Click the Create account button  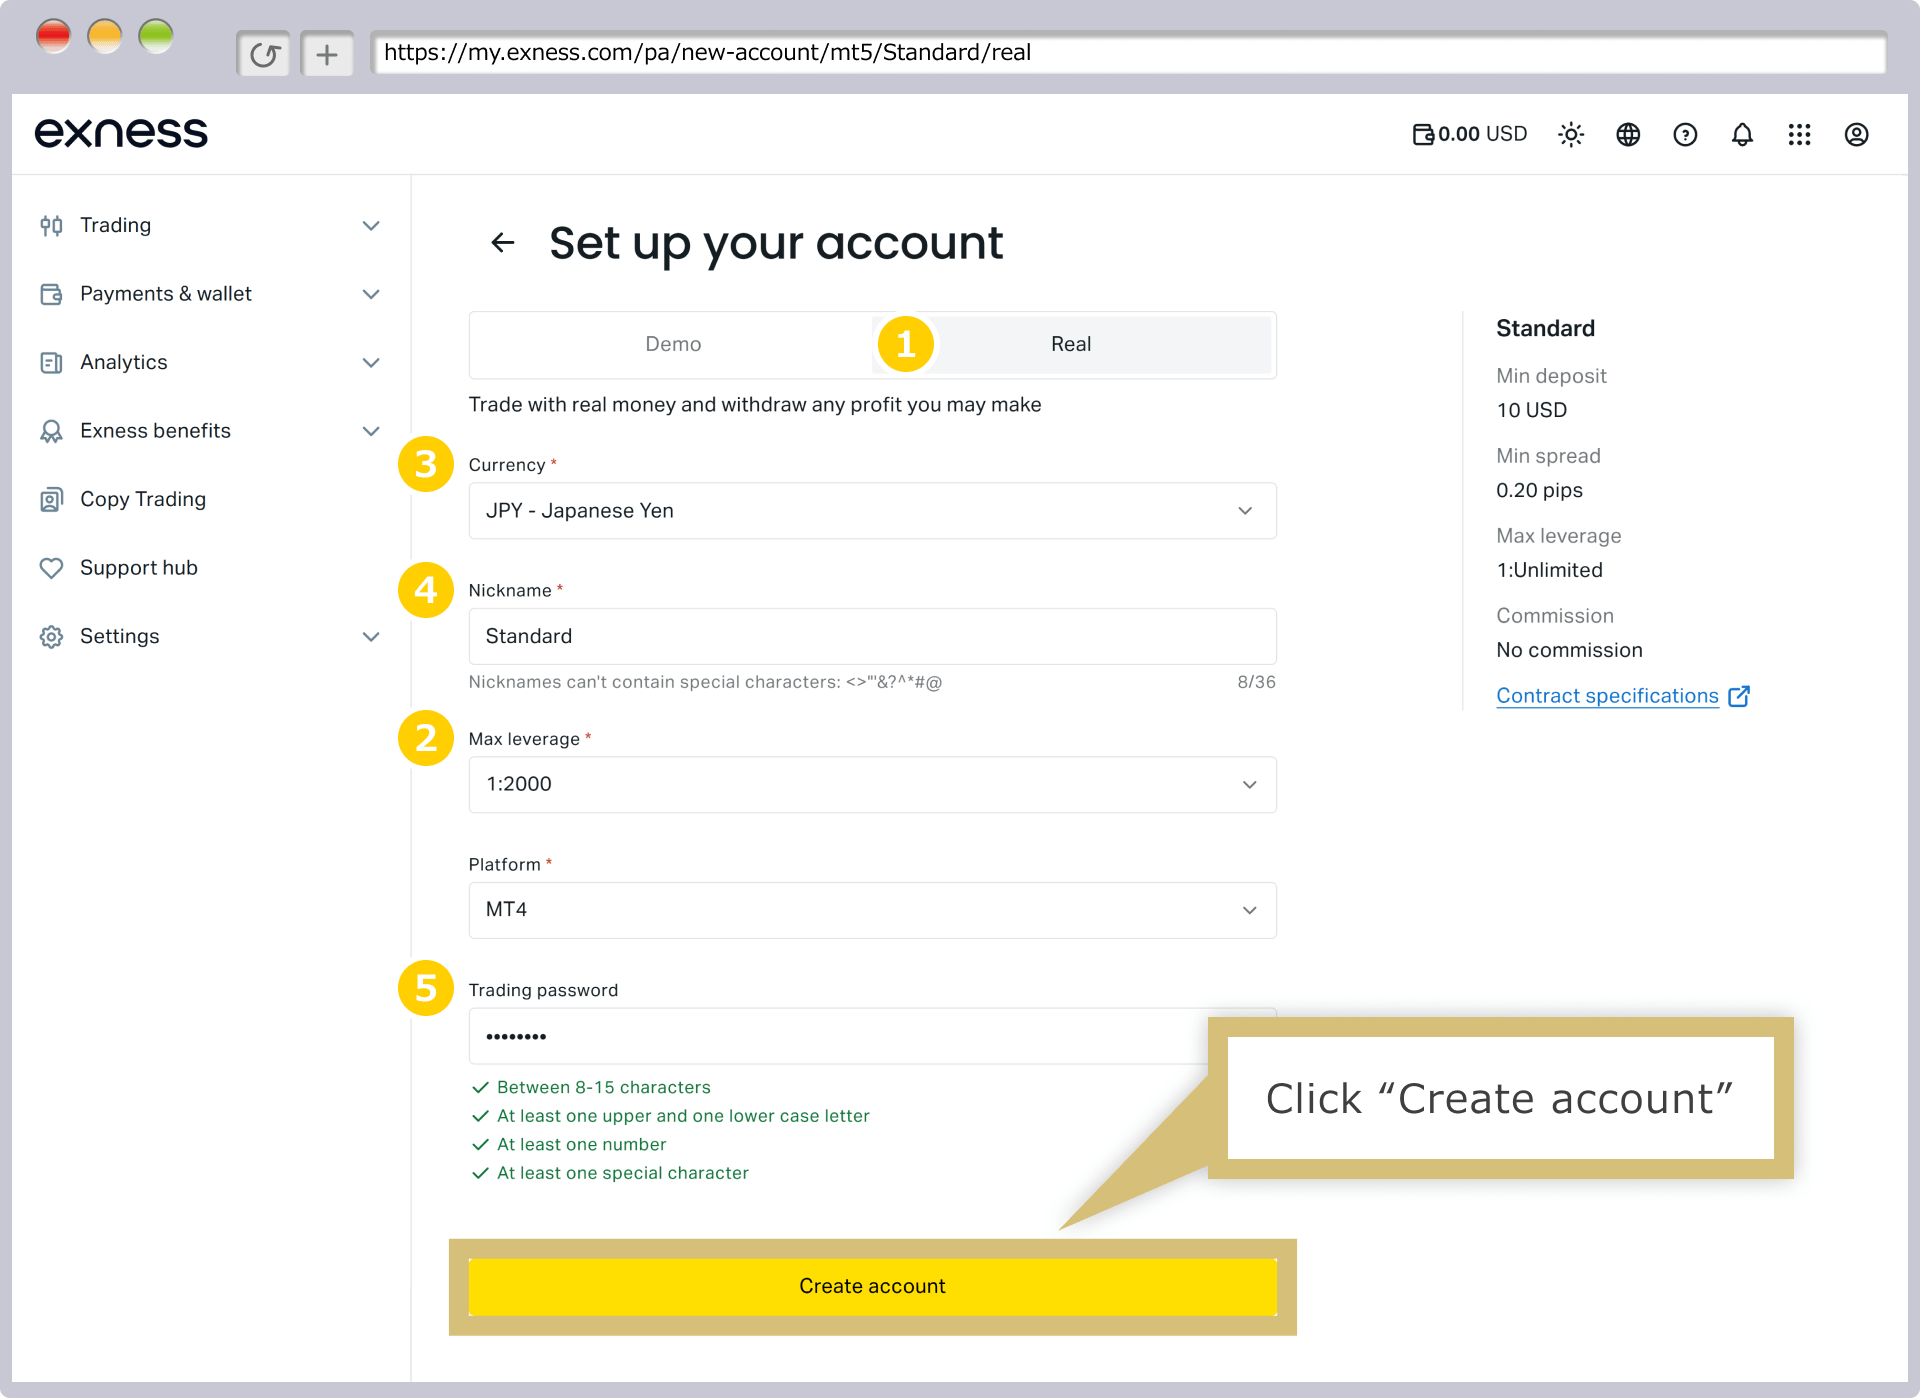click(872, 1286)
